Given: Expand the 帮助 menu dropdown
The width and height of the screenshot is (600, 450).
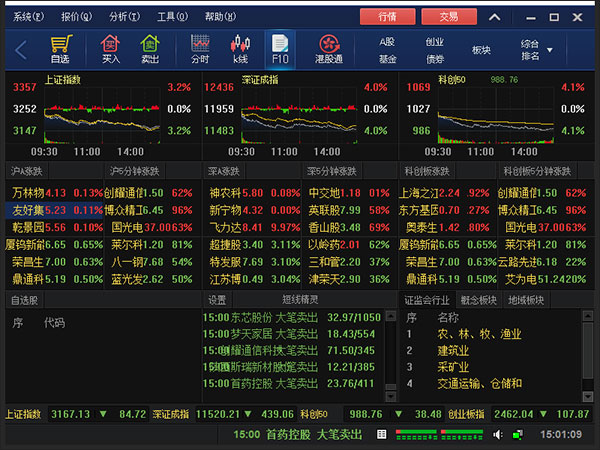Looking at the screenshot, I should pos(219,17).
